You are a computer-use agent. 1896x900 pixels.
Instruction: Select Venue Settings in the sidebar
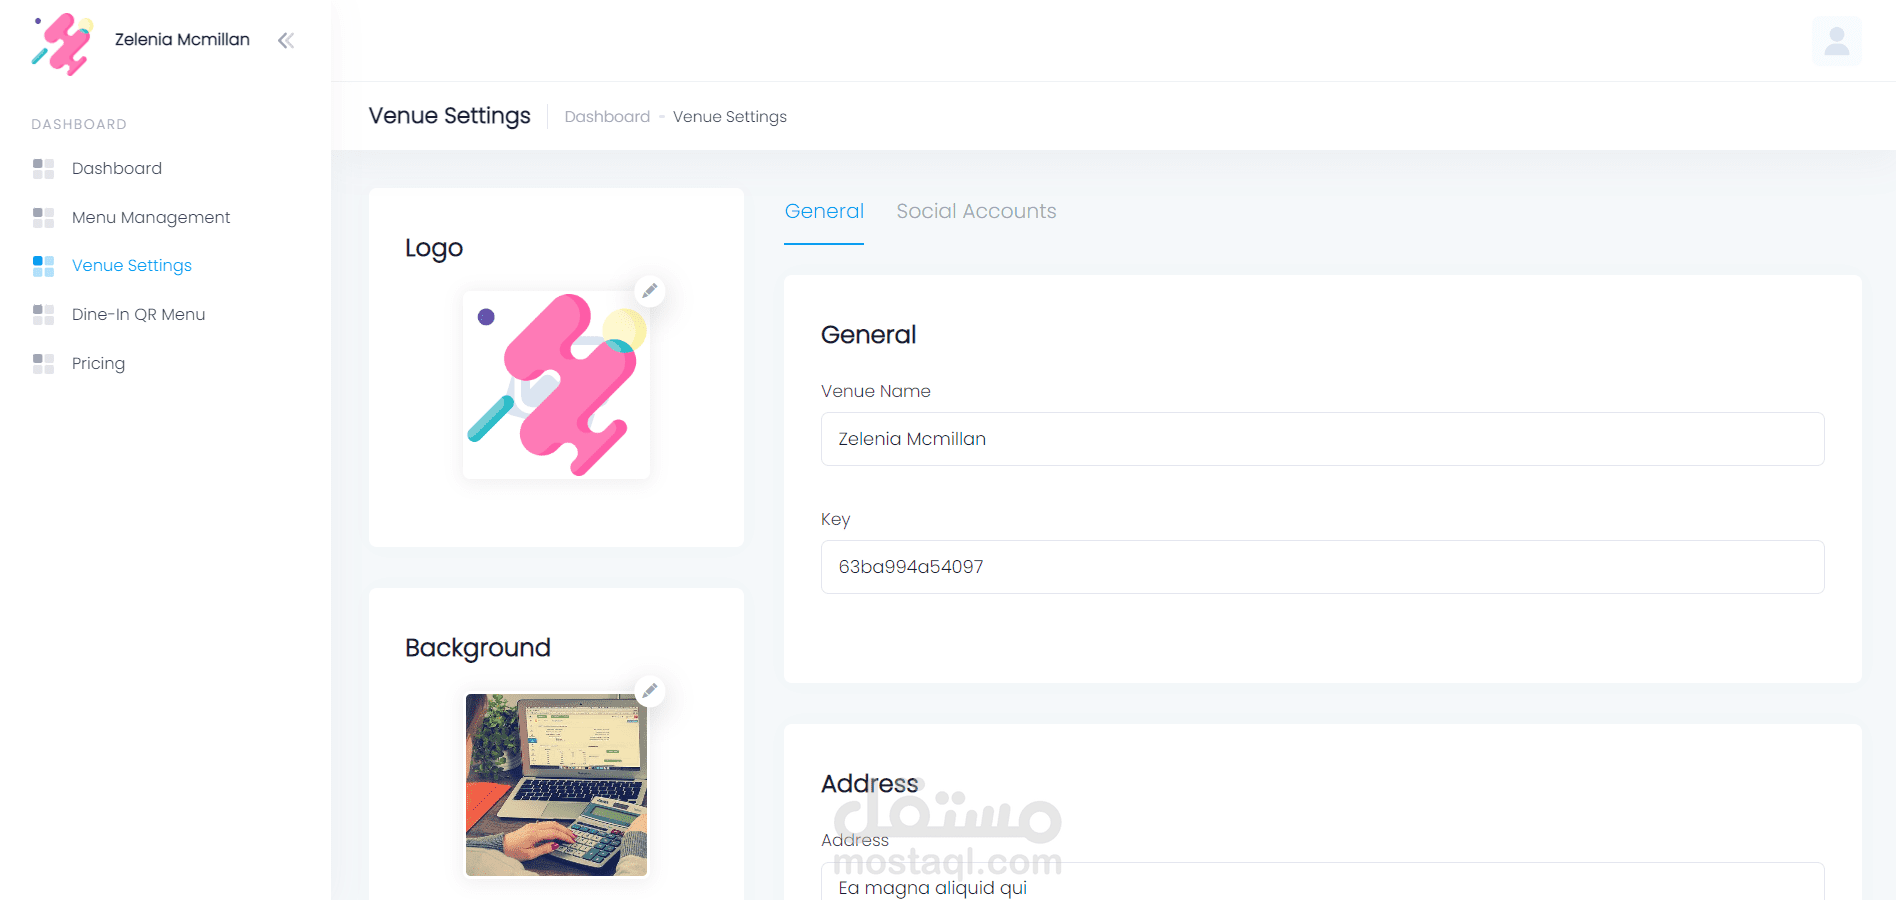[132, 265]
